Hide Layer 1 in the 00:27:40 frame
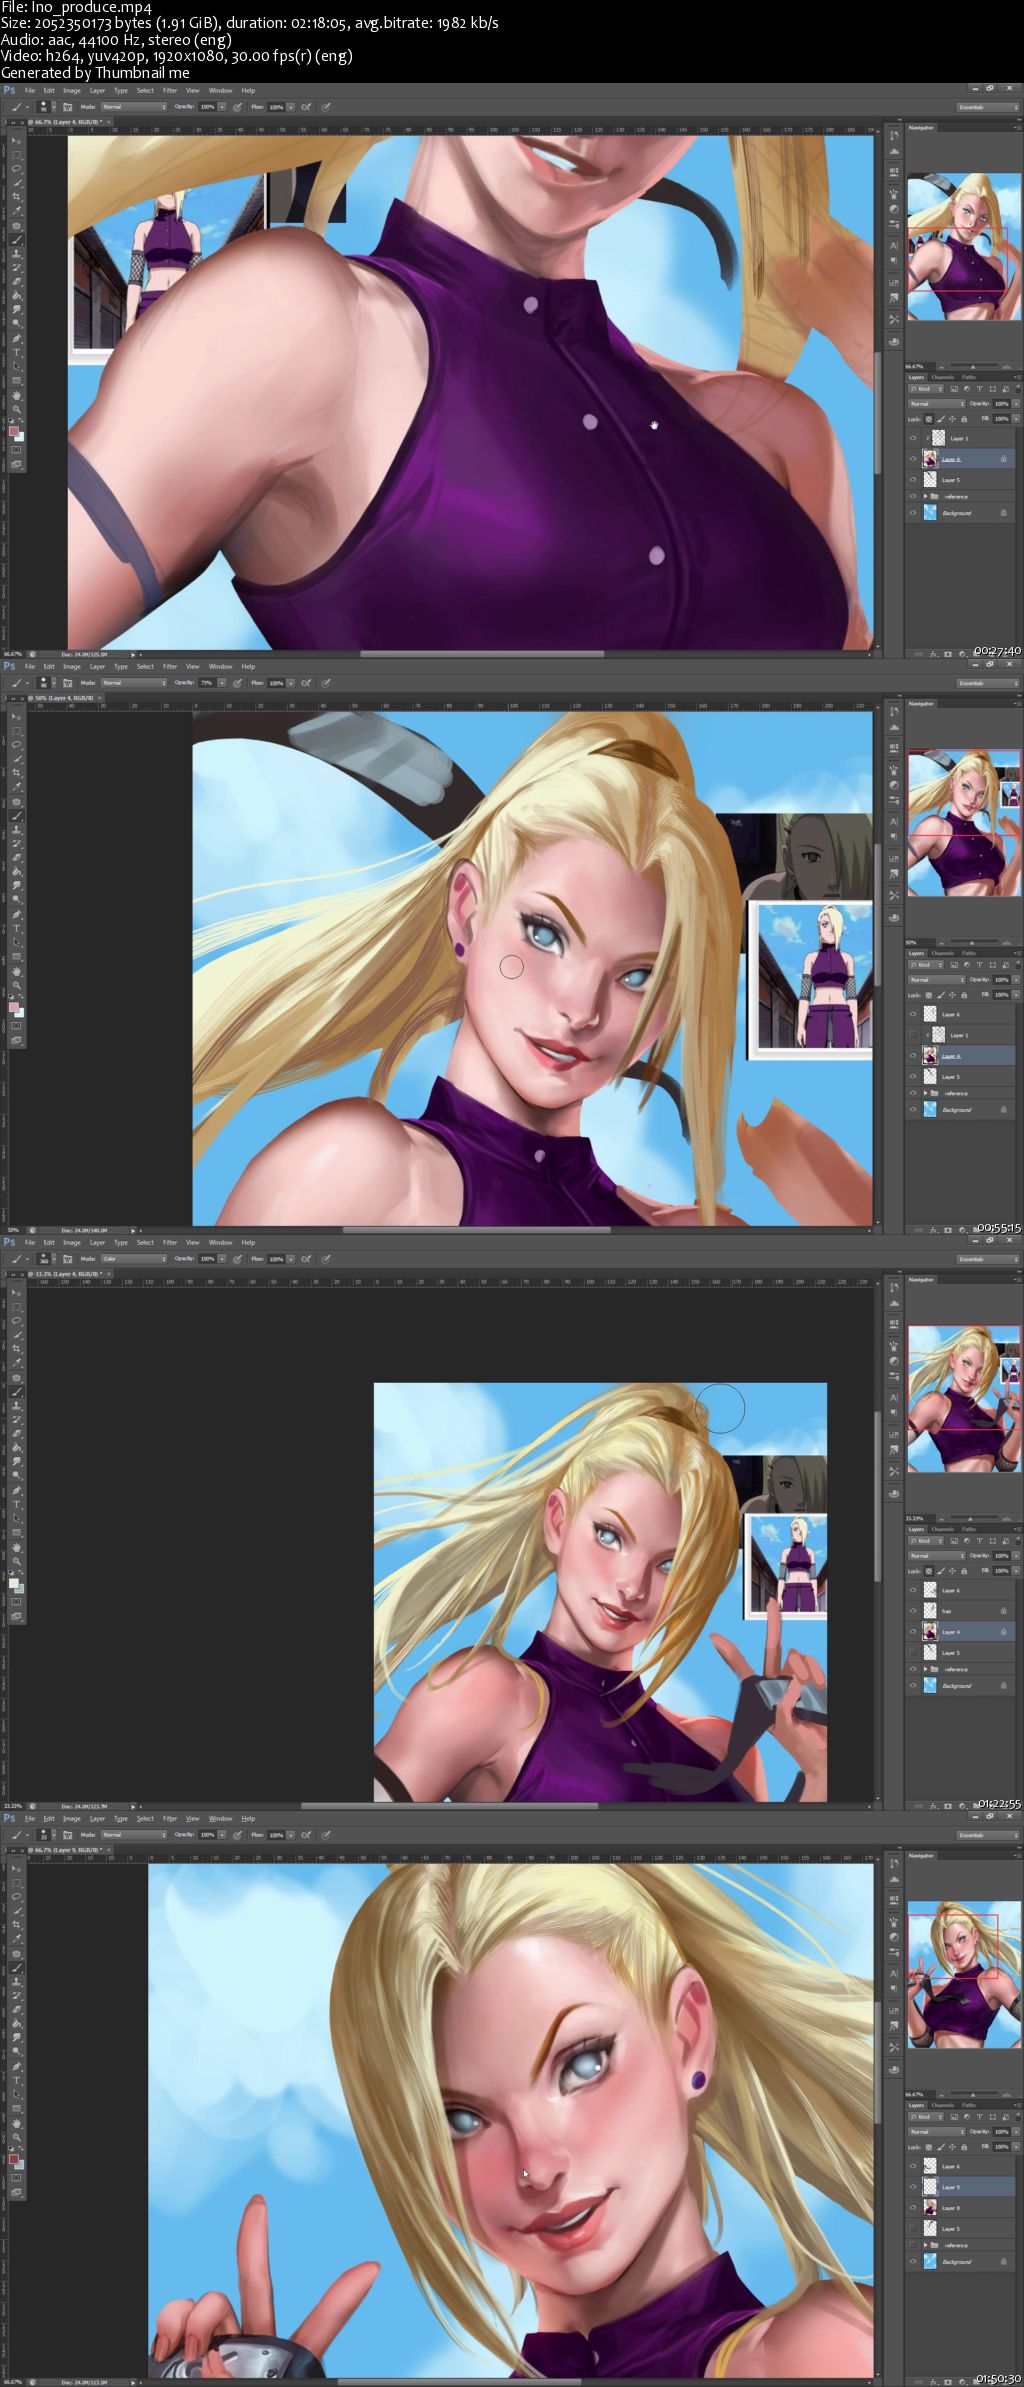This screenshot has height=2387, width=1024. pos(913,438)
